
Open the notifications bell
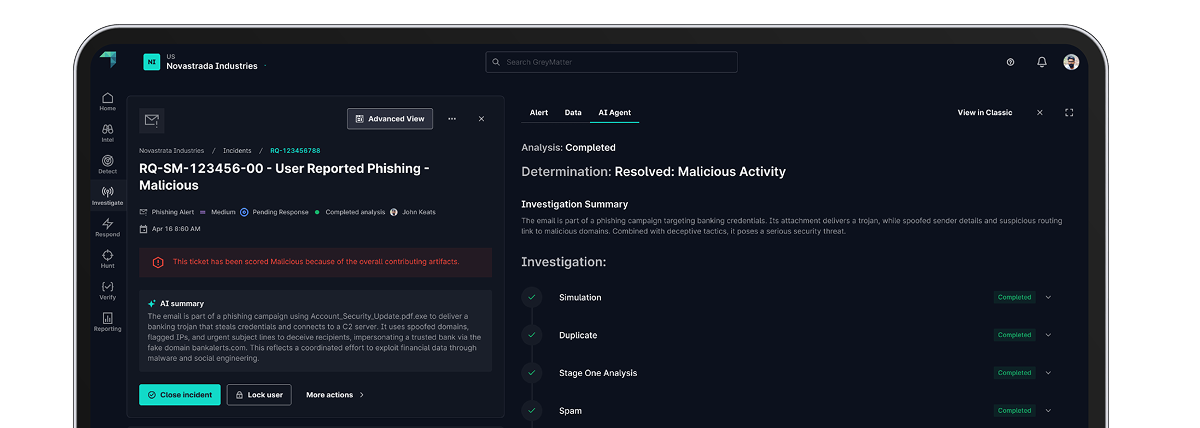[1041, 62]
